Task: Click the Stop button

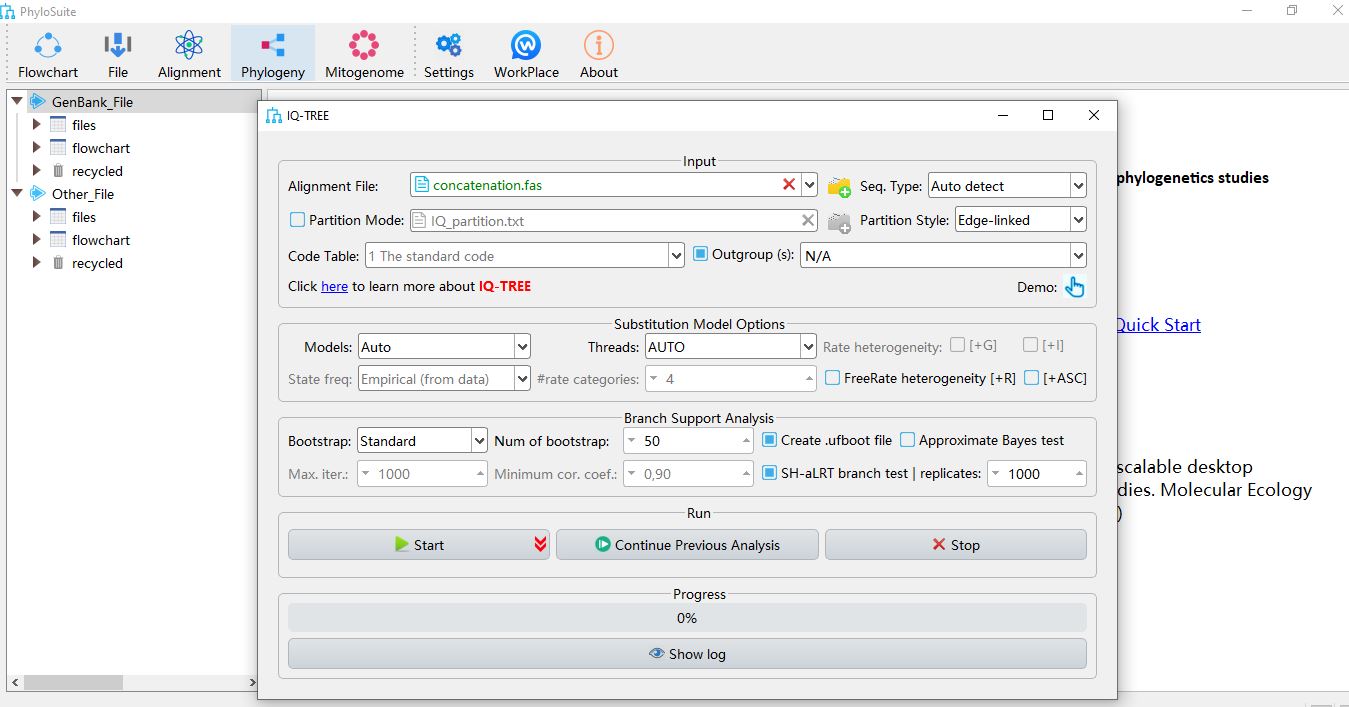Action: coord(955,544)
